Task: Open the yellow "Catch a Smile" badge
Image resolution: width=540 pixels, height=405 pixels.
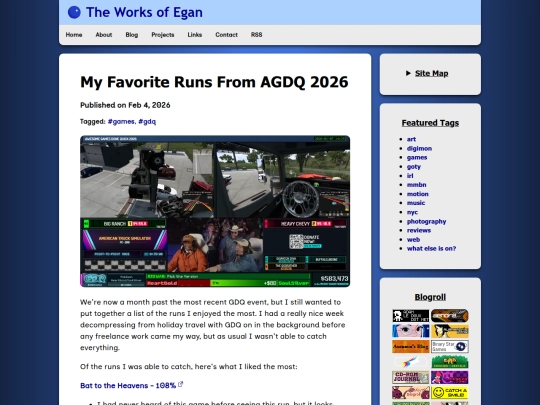Action: tap(449, 393)
